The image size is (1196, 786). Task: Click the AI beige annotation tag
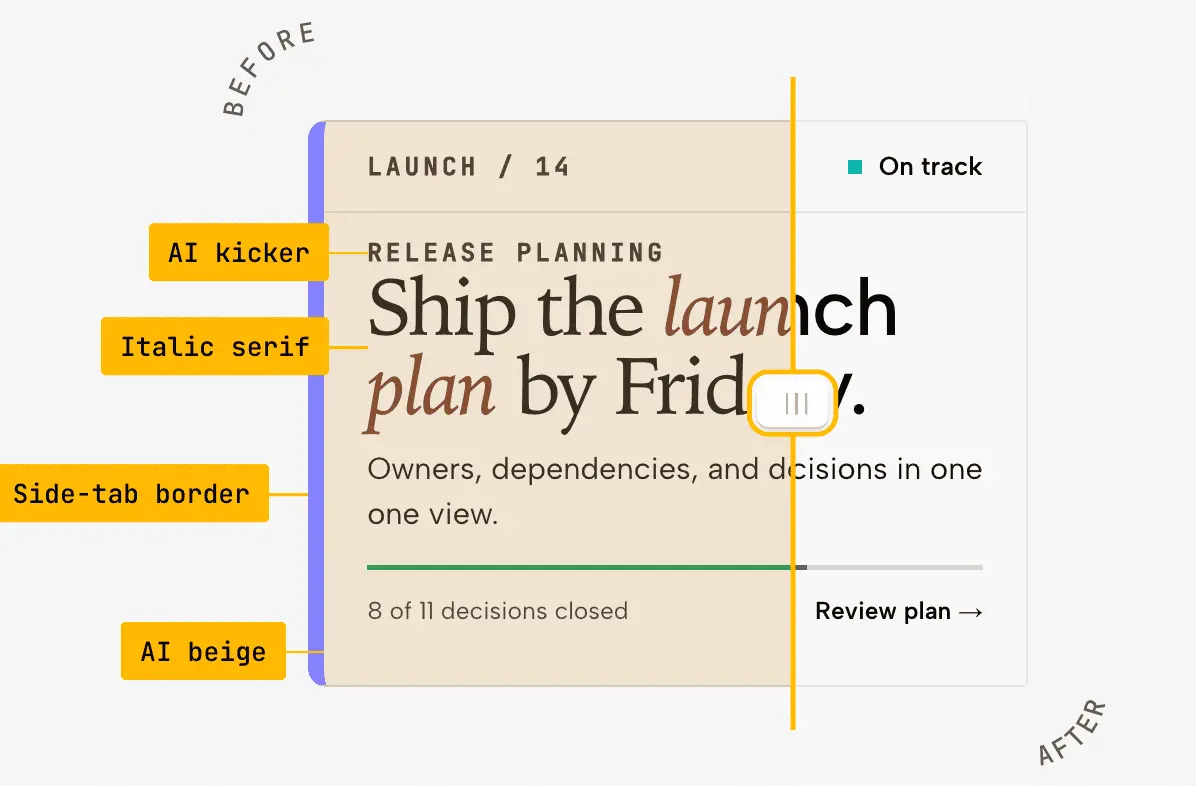point(204,651)
